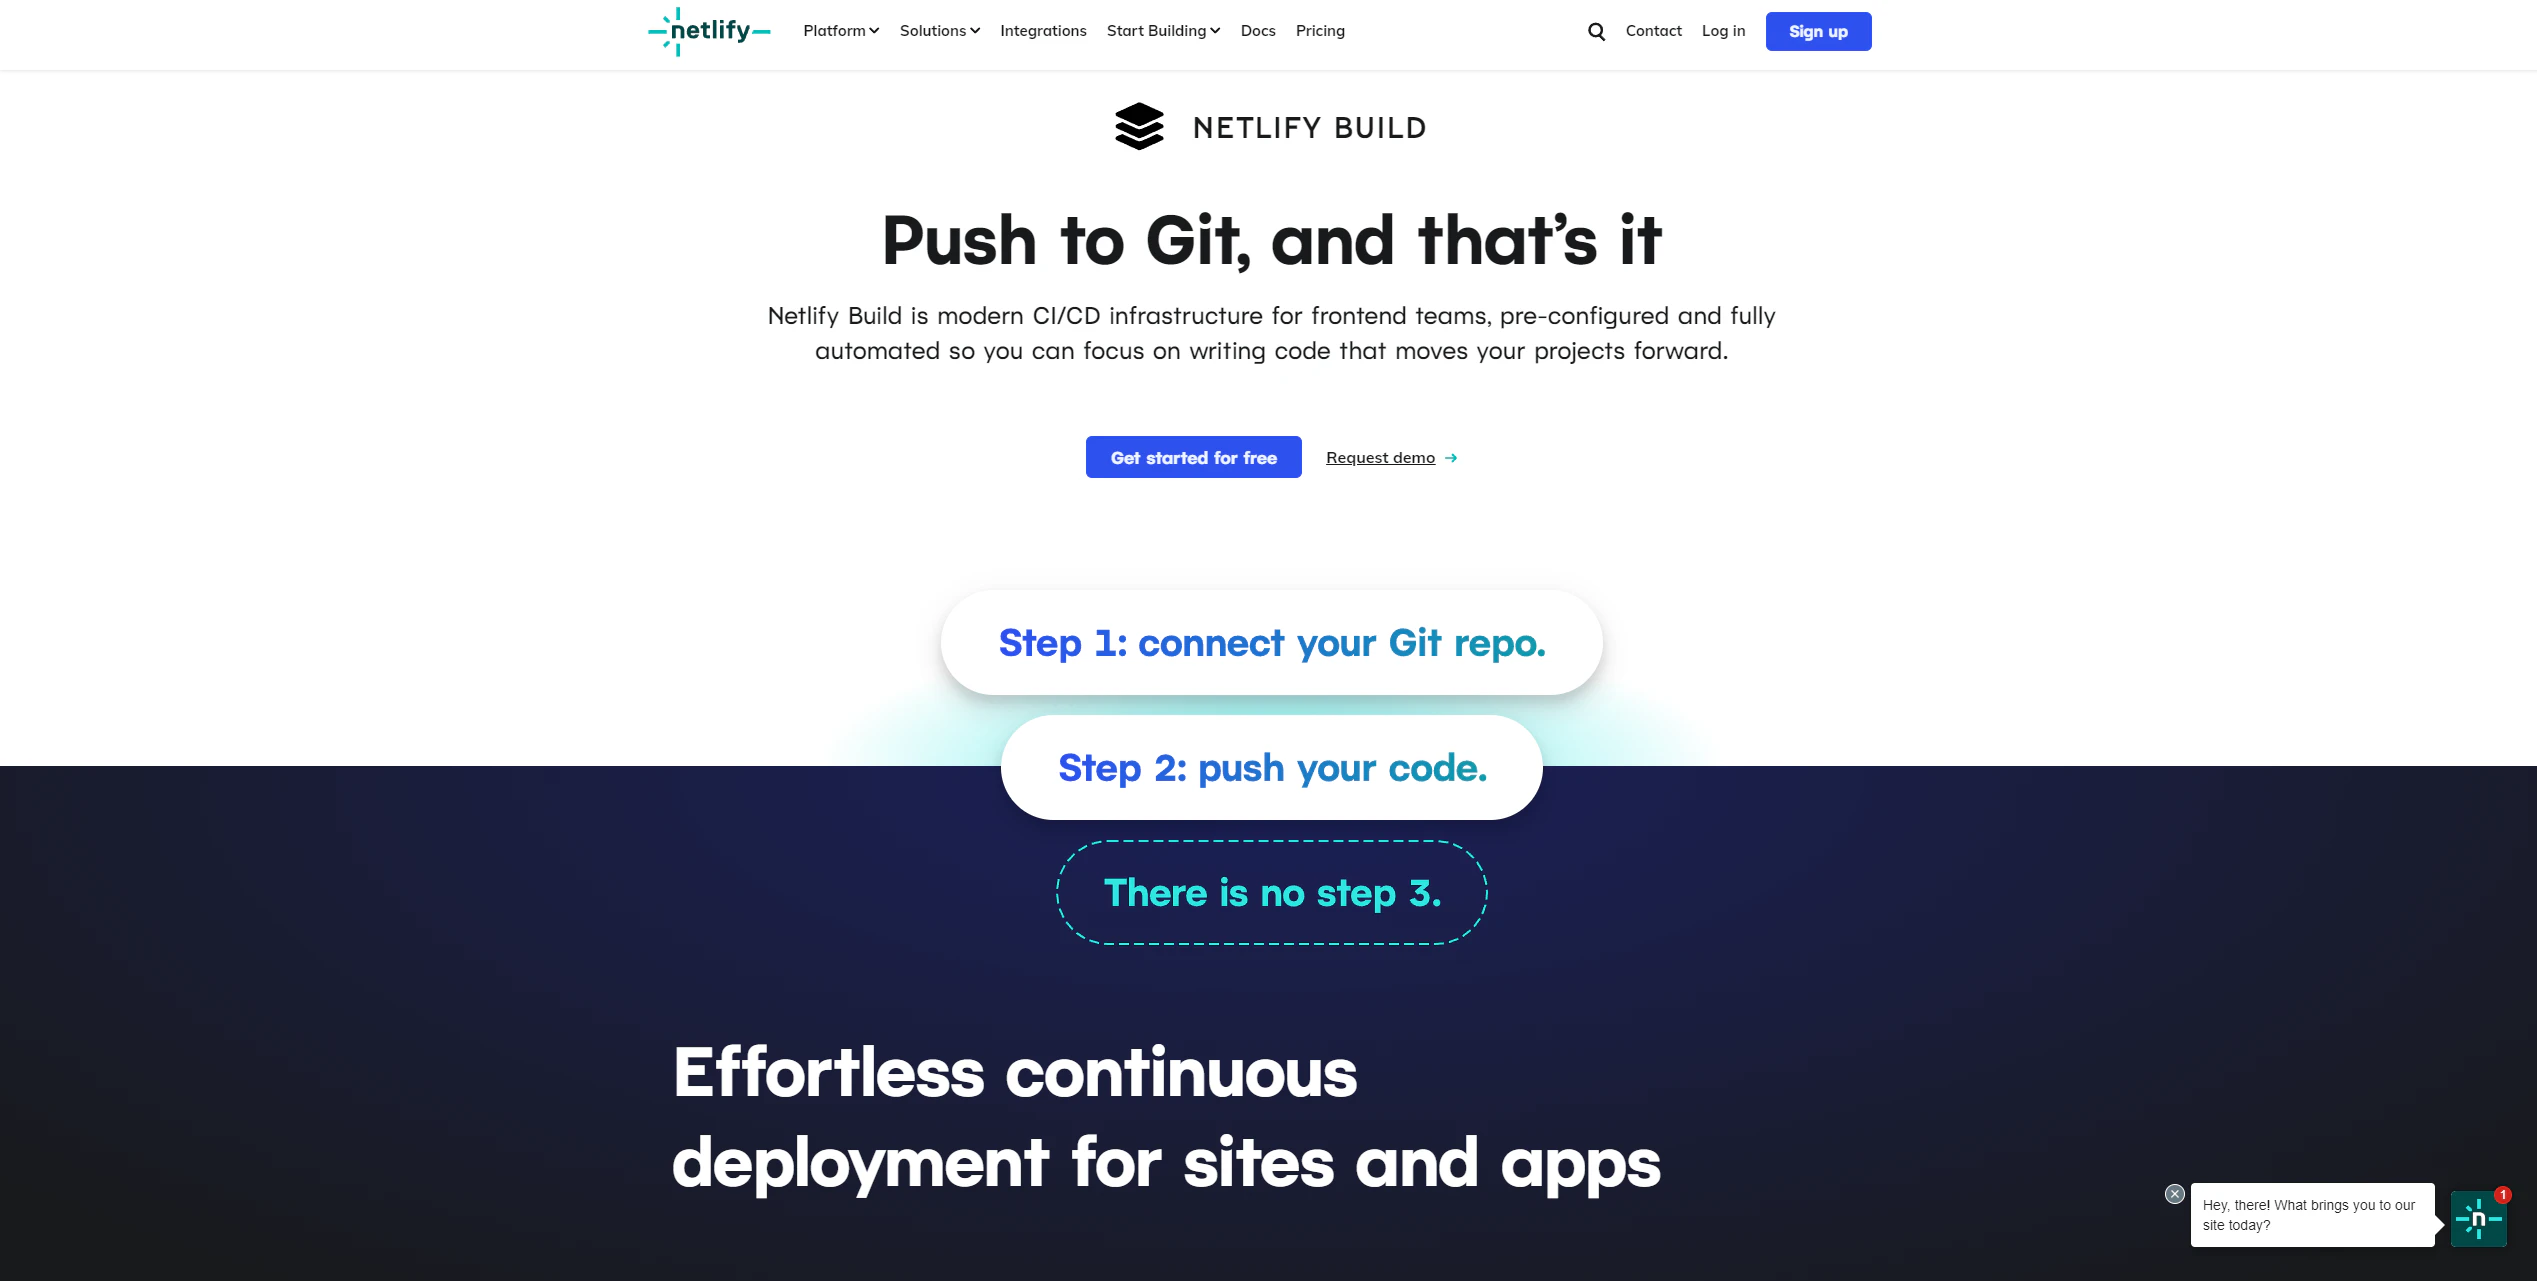Click the Get started for free button
Image resolution: width=2537 pixels, height=1281 pixels.
pyautogui.click(x=1193, y=458)
